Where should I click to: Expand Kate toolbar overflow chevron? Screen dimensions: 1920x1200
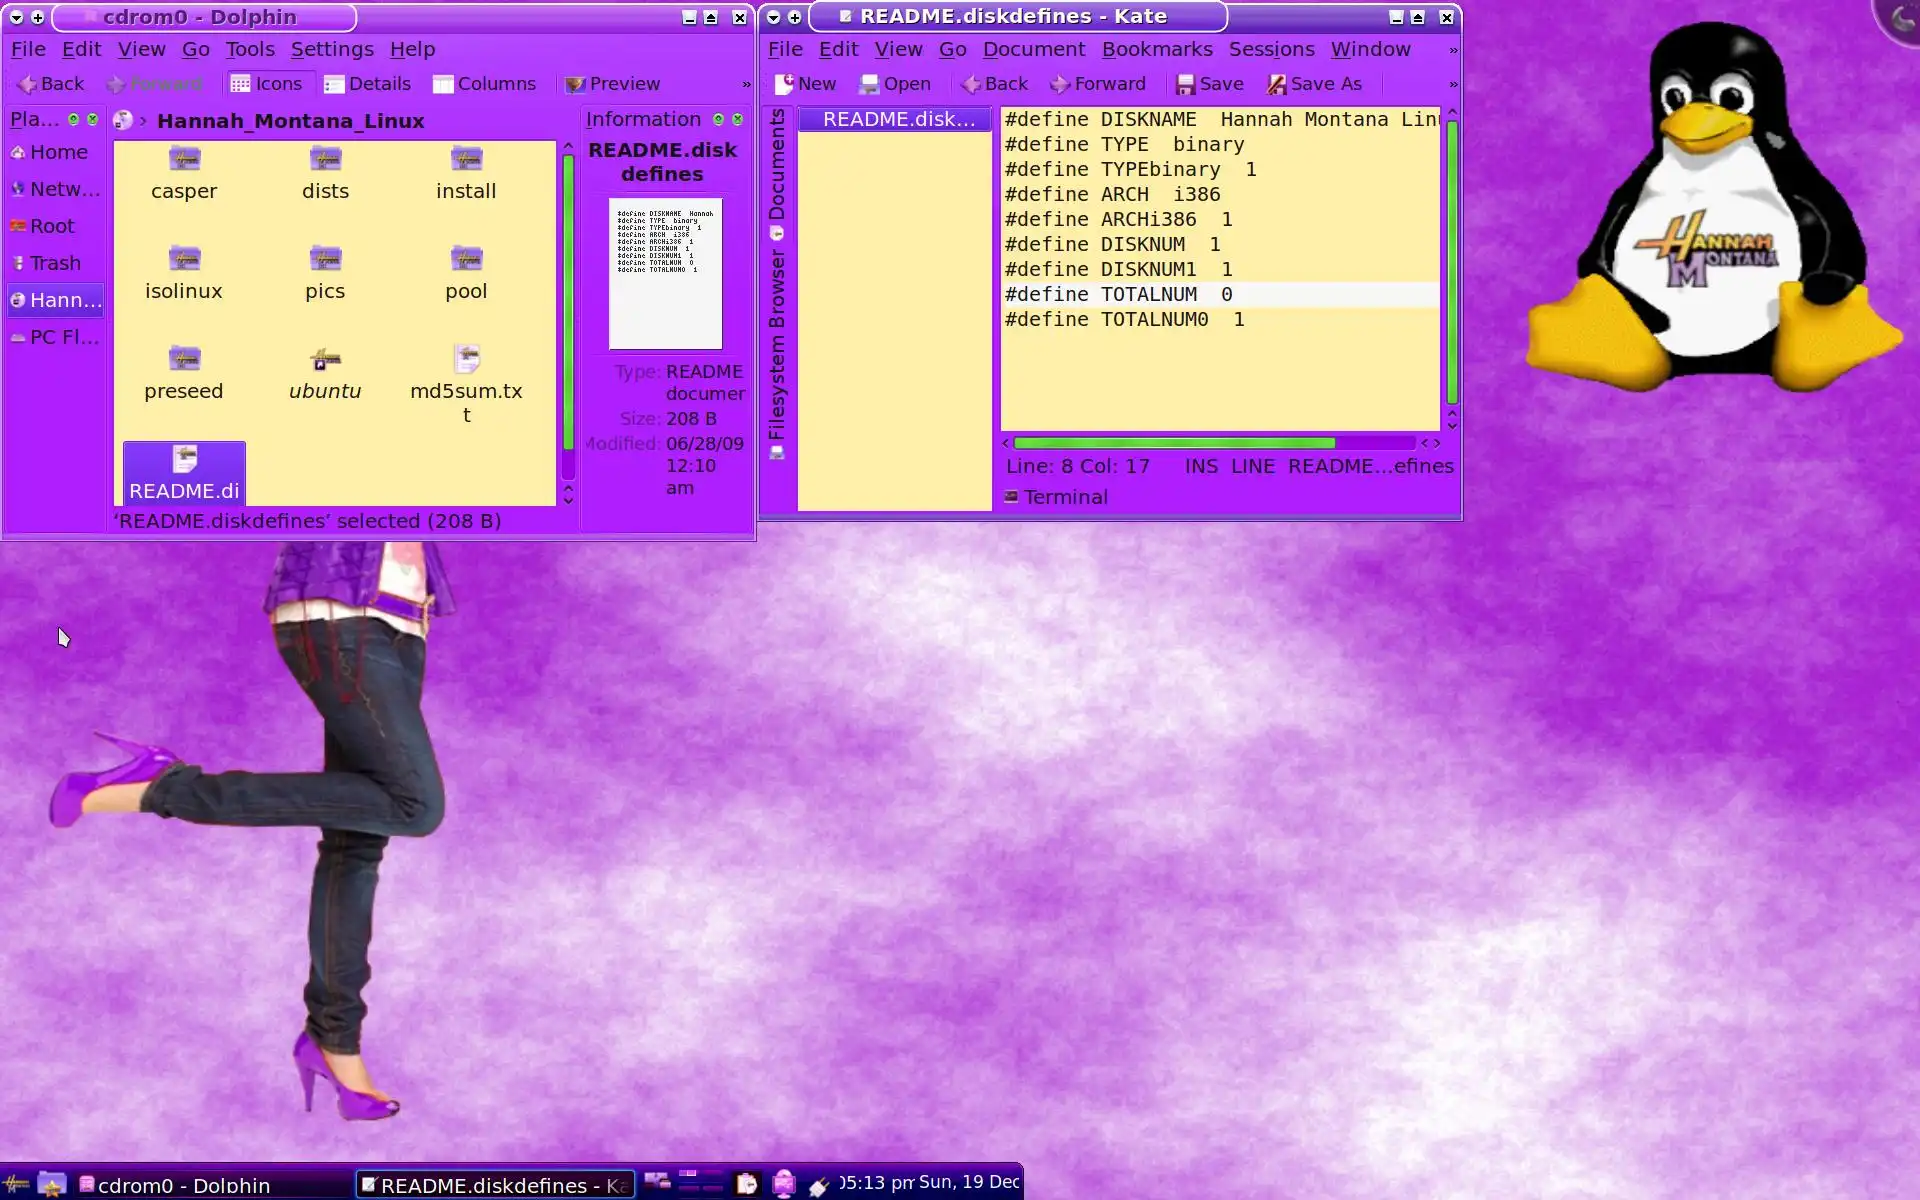coord(1453,84)
